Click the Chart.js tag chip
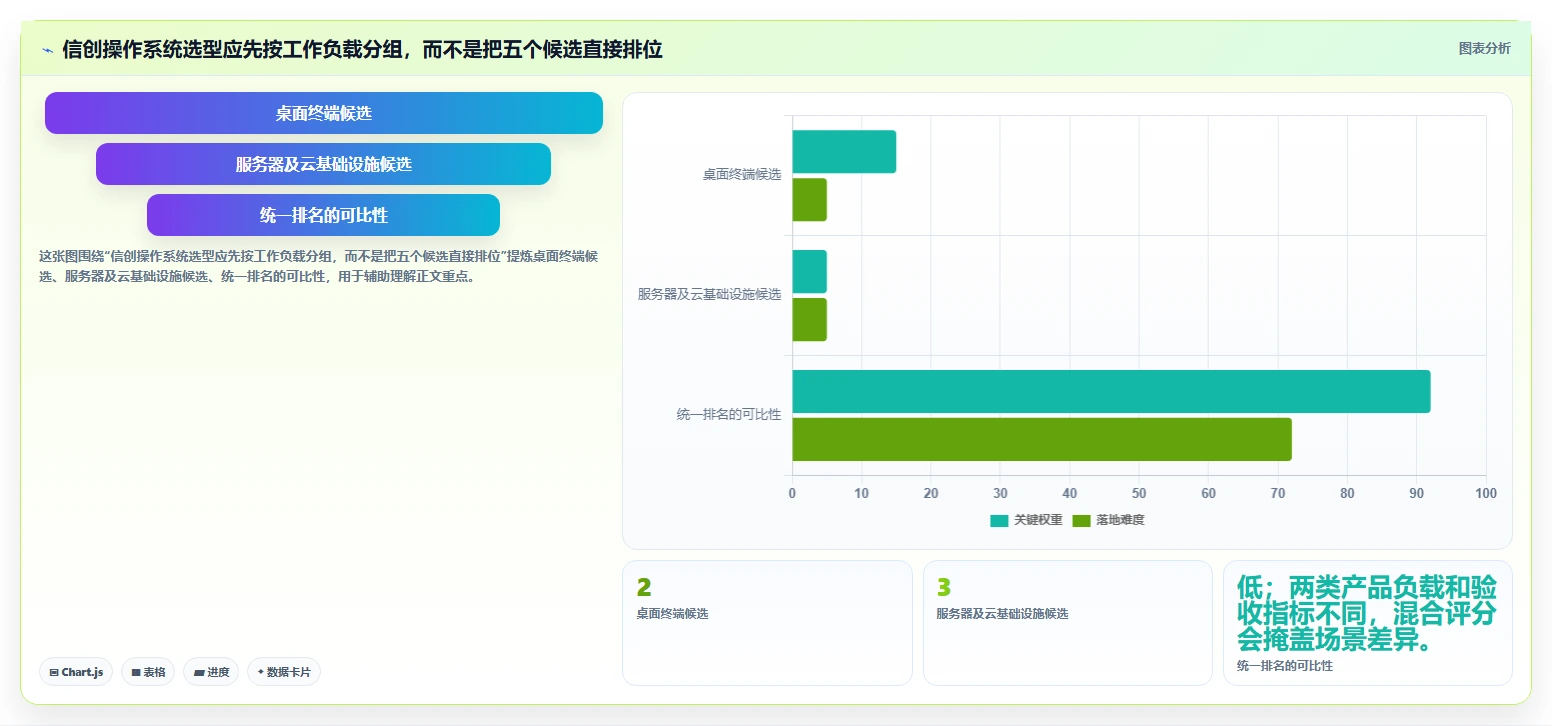1552x726 pixels. 76,672
